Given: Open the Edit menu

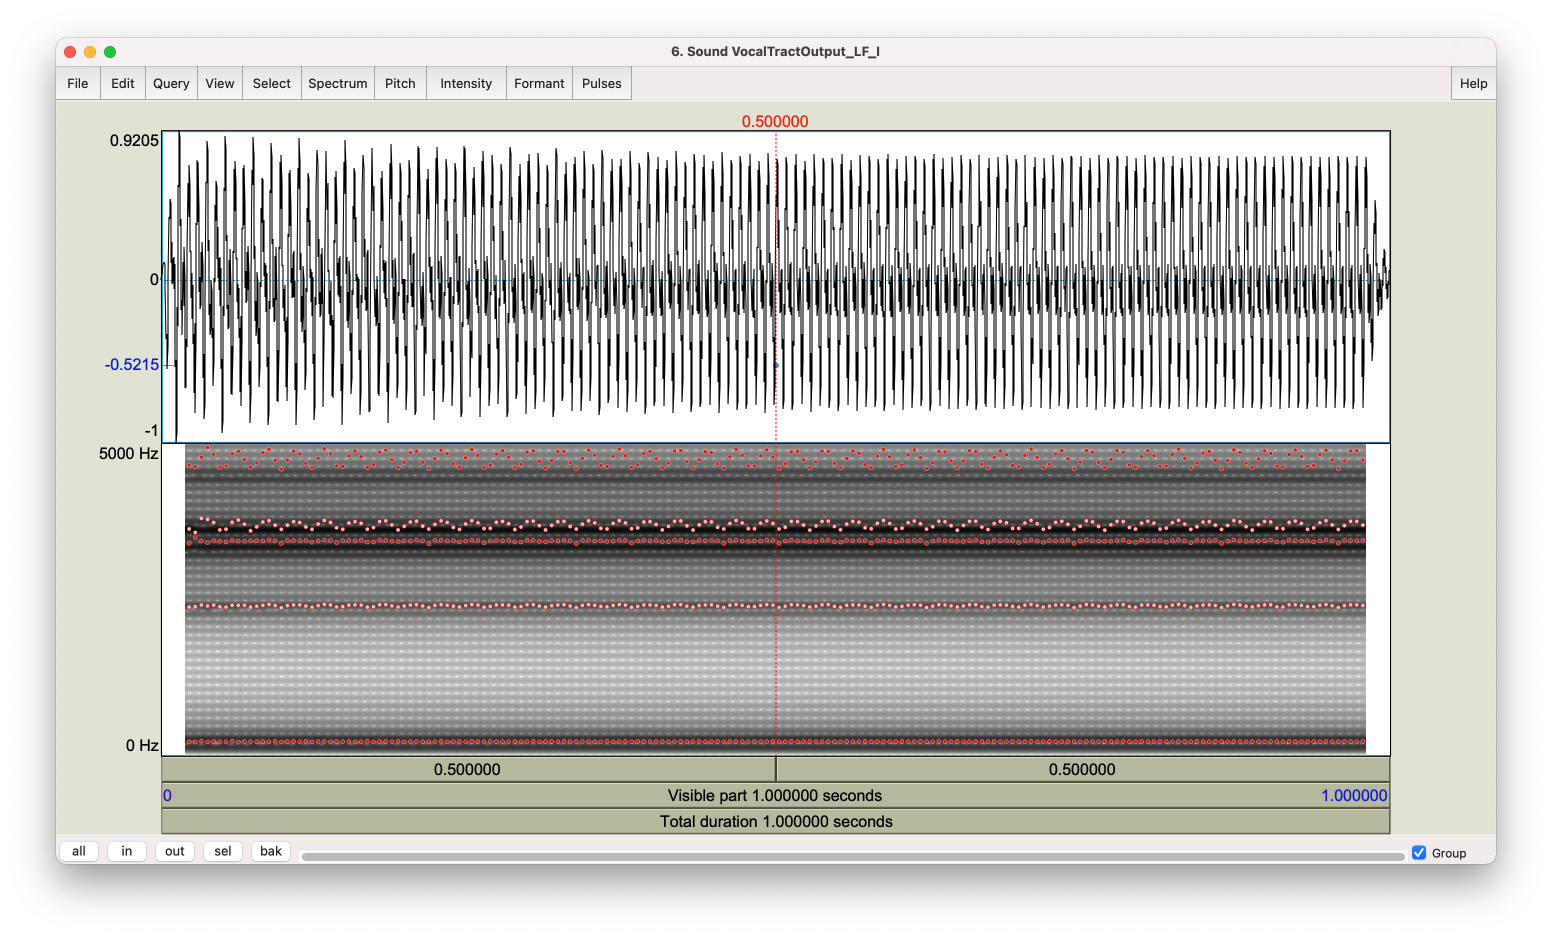Looking at the screenshot, I should pyautogui.click(x=123, y=84).
